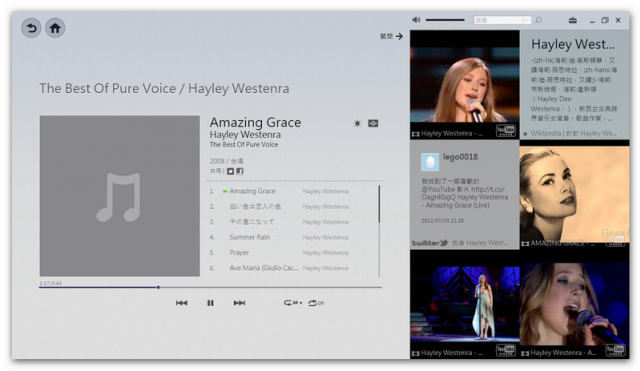
Task: Click the album title heading The Best Of Pure Voice
Action: (x=108, y=89)
